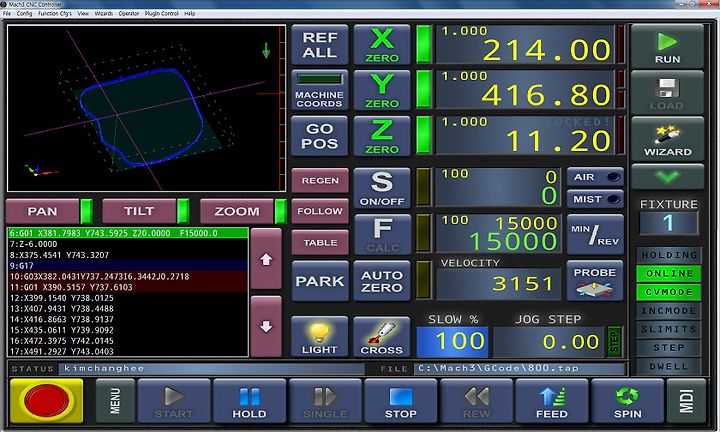
Task: Turn on the LIGHT bulb button
Action: tap(320, 337)
